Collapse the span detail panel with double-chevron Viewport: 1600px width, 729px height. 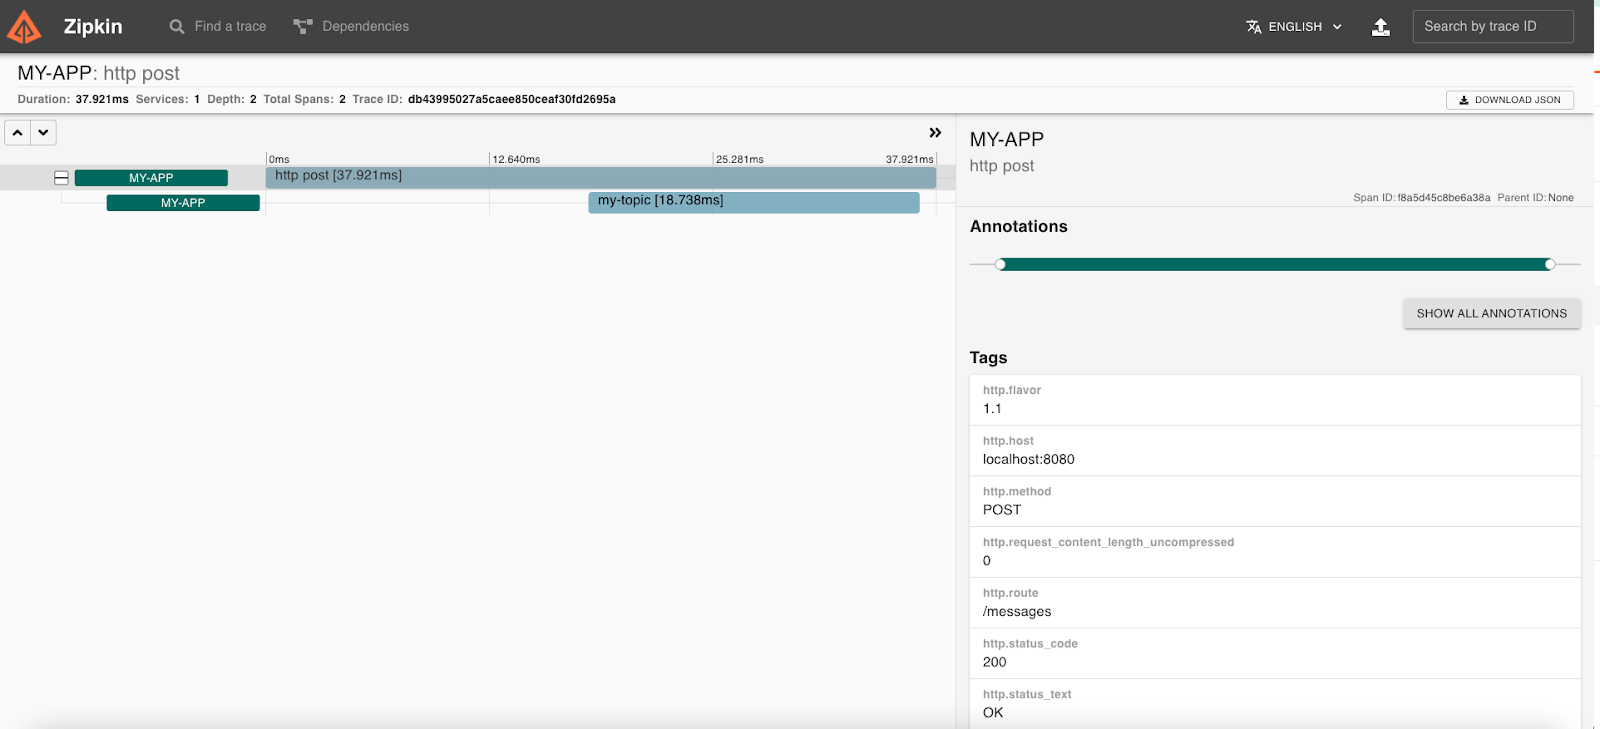click(x=935, y=133)
